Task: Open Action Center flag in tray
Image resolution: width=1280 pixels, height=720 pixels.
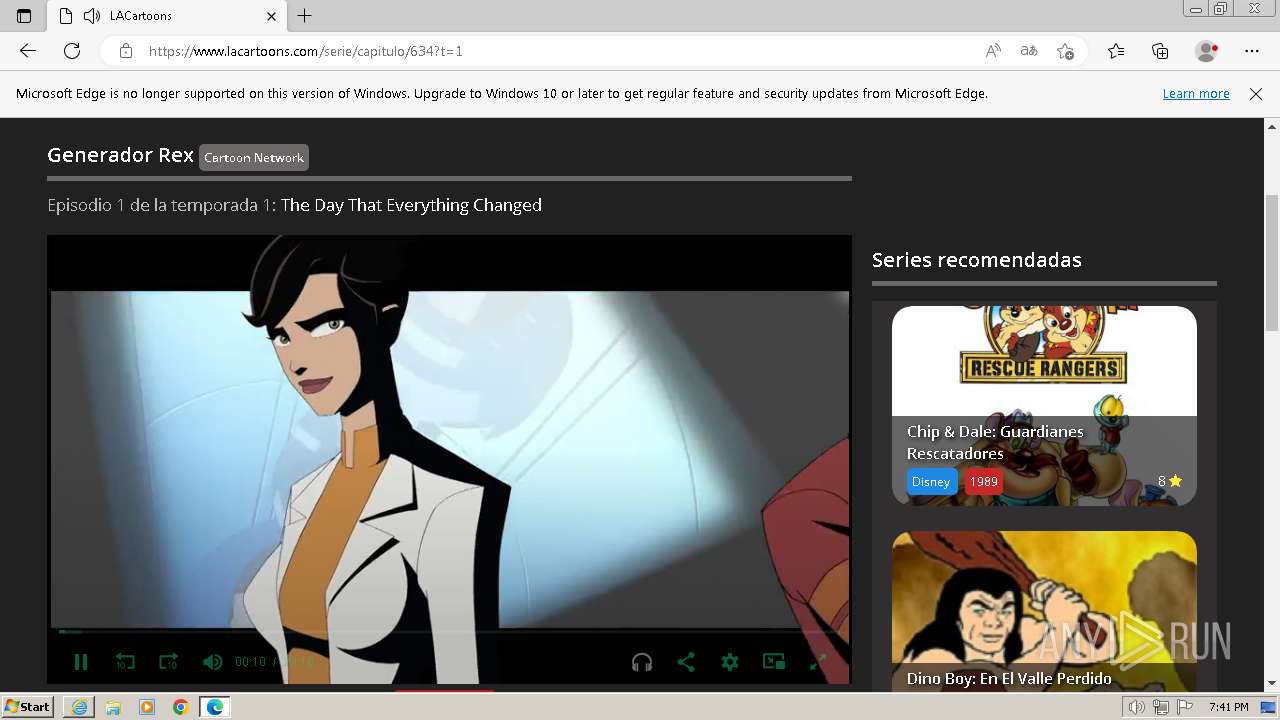Action: [1185, 707]
